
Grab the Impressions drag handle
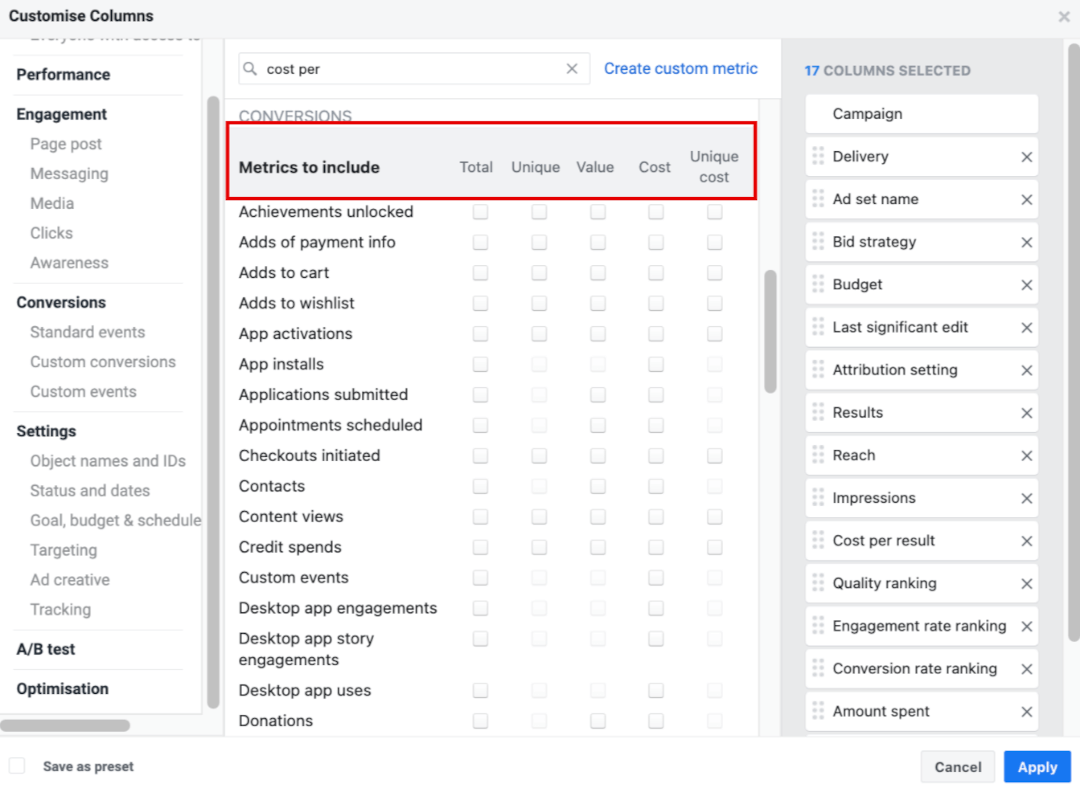pyautogui.click(x=818, y=498)
